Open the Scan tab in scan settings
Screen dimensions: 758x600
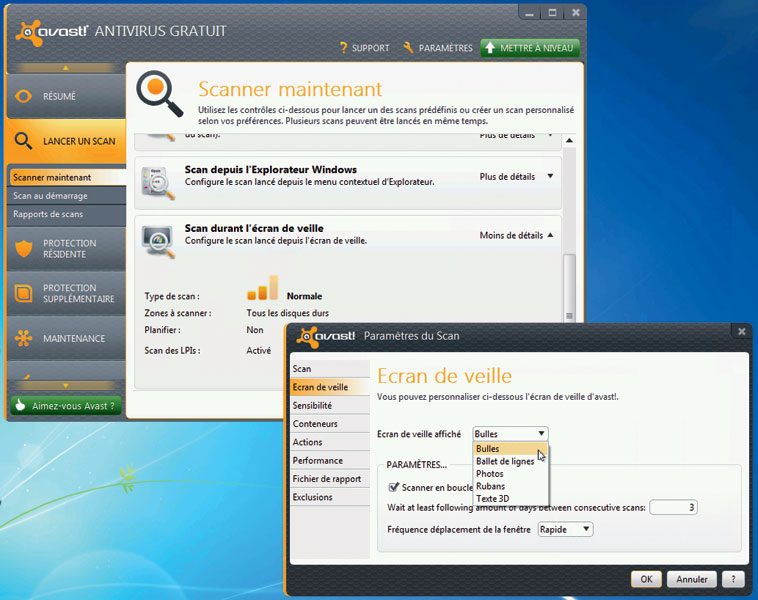(330, 368)
